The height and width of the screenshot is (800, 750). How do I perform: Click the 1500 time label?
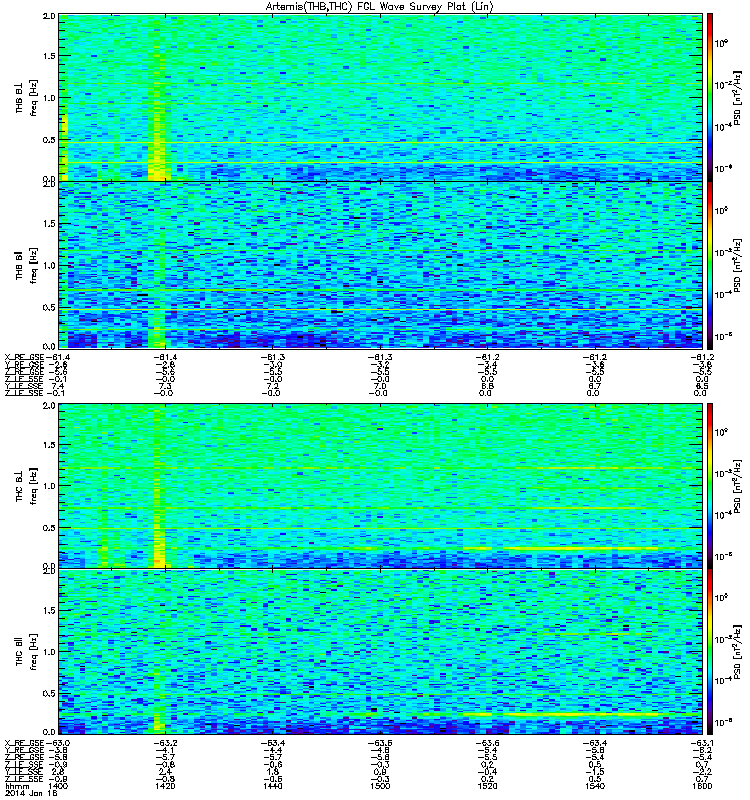(380, 786)
